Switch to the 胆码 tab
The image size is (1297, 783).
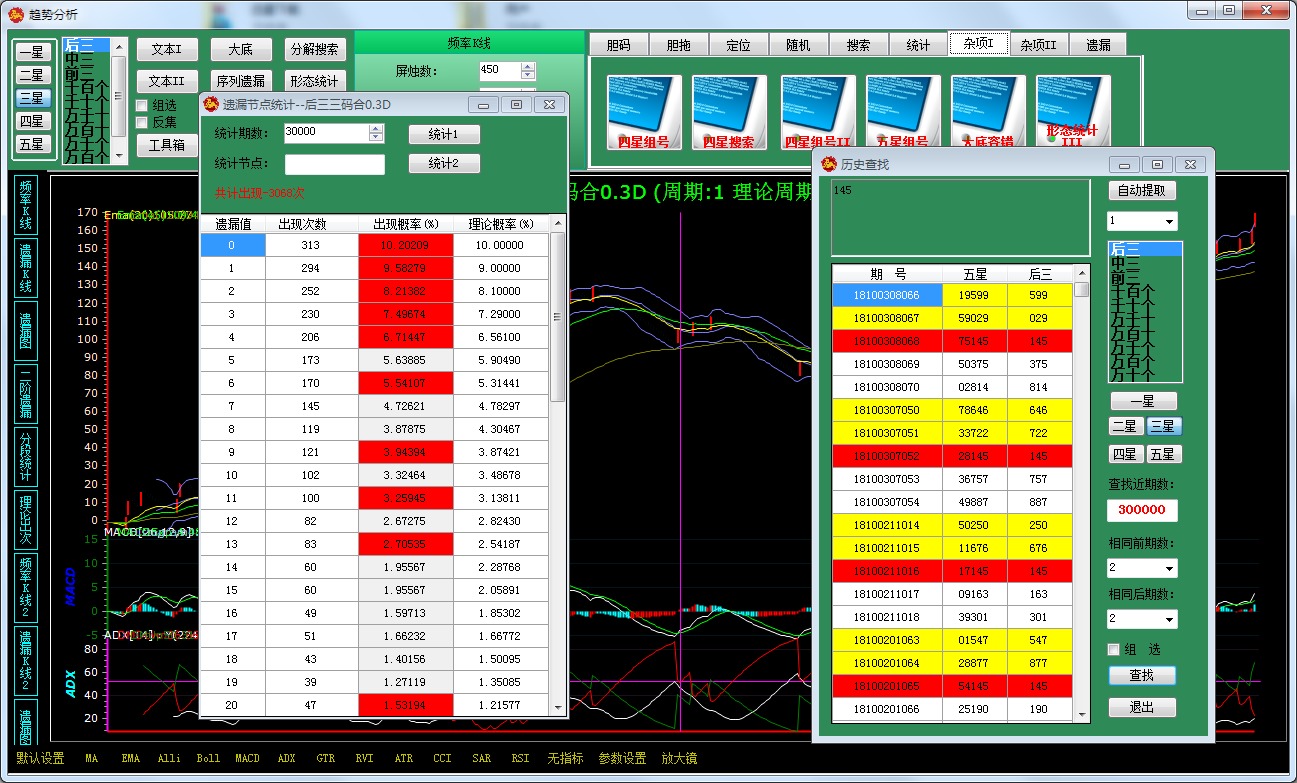click(x=618, y=45)
